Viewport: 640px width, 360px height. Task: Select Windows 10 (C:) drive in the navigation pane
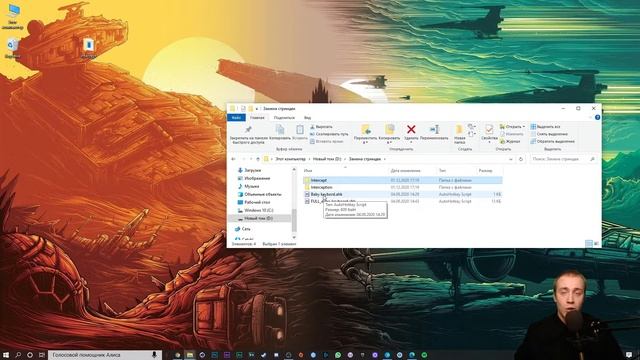[255, 210]
